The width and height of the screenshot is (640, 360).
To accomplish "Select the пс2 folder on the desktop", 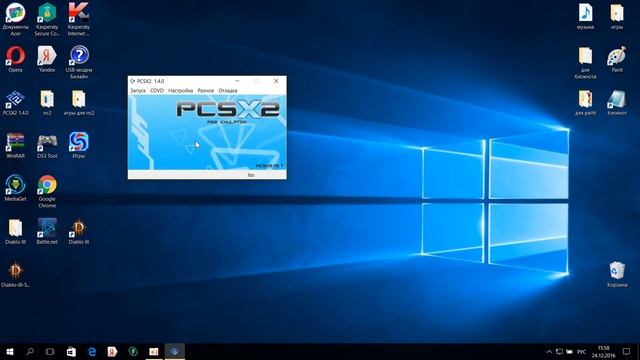I will point(47,103).
